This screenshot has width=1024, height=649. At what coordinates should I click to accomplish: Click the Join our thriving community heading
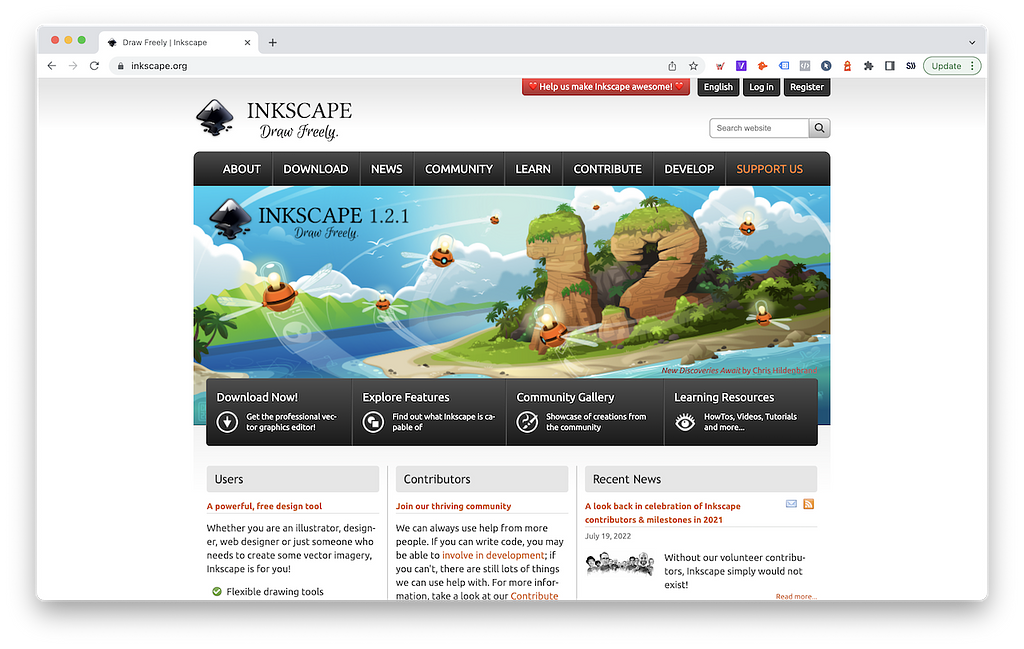453,506
